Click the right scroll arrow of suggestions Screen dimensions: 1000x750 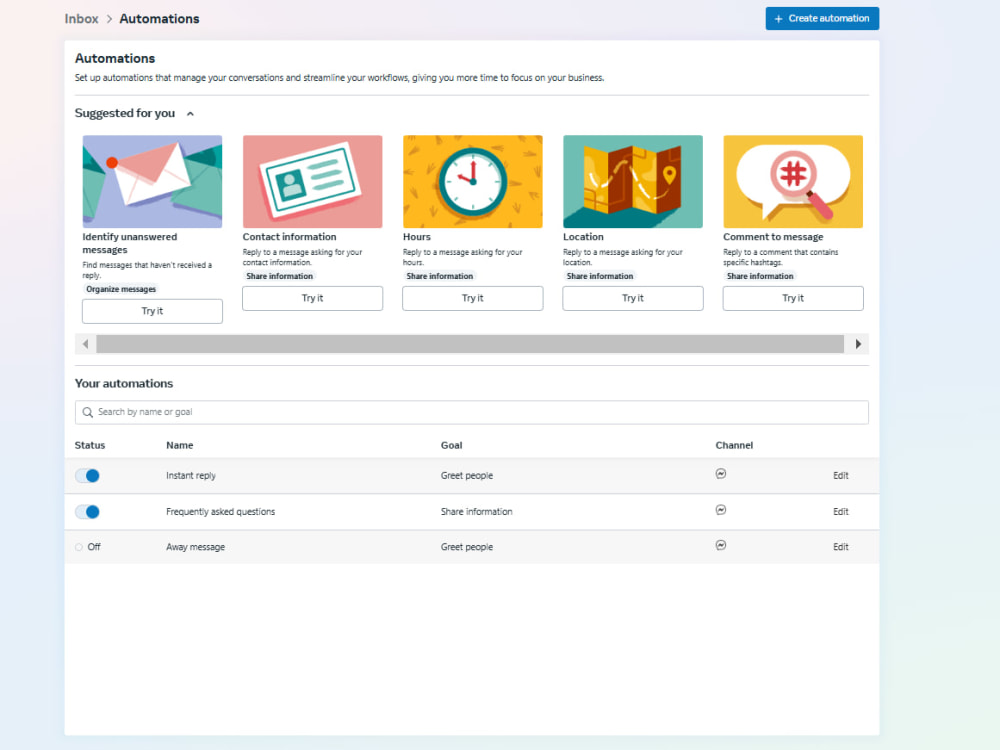point(858,344)
